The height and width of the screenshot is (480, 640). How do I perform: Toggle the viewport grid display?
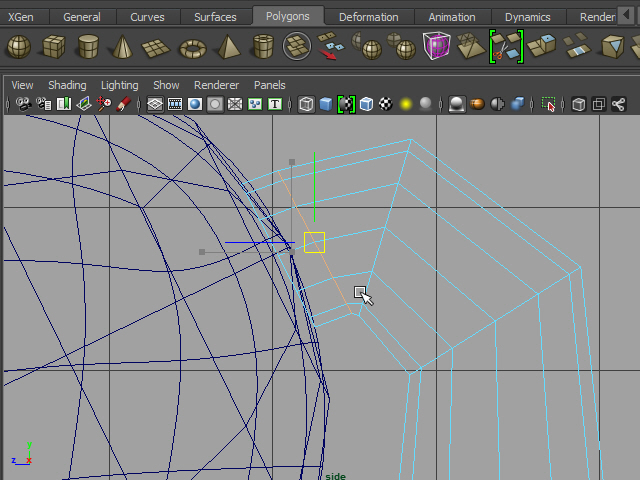[155, 104]
